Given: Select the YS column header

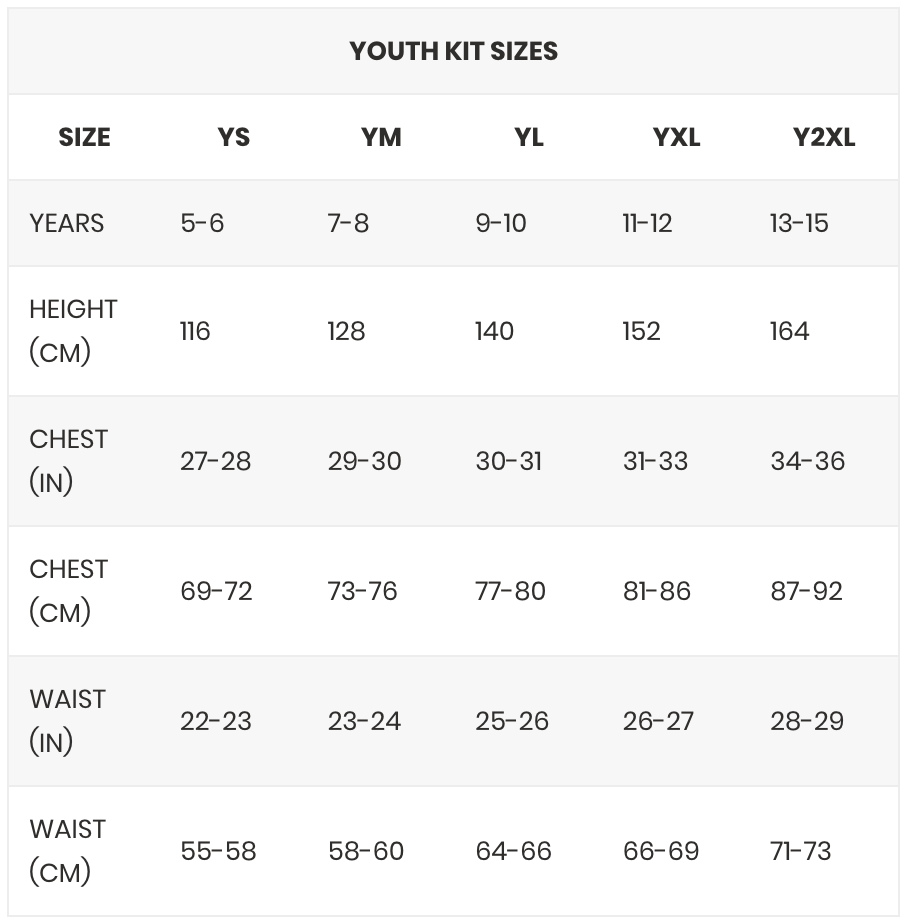Looking at the screenshot, I should click(233, 137).
